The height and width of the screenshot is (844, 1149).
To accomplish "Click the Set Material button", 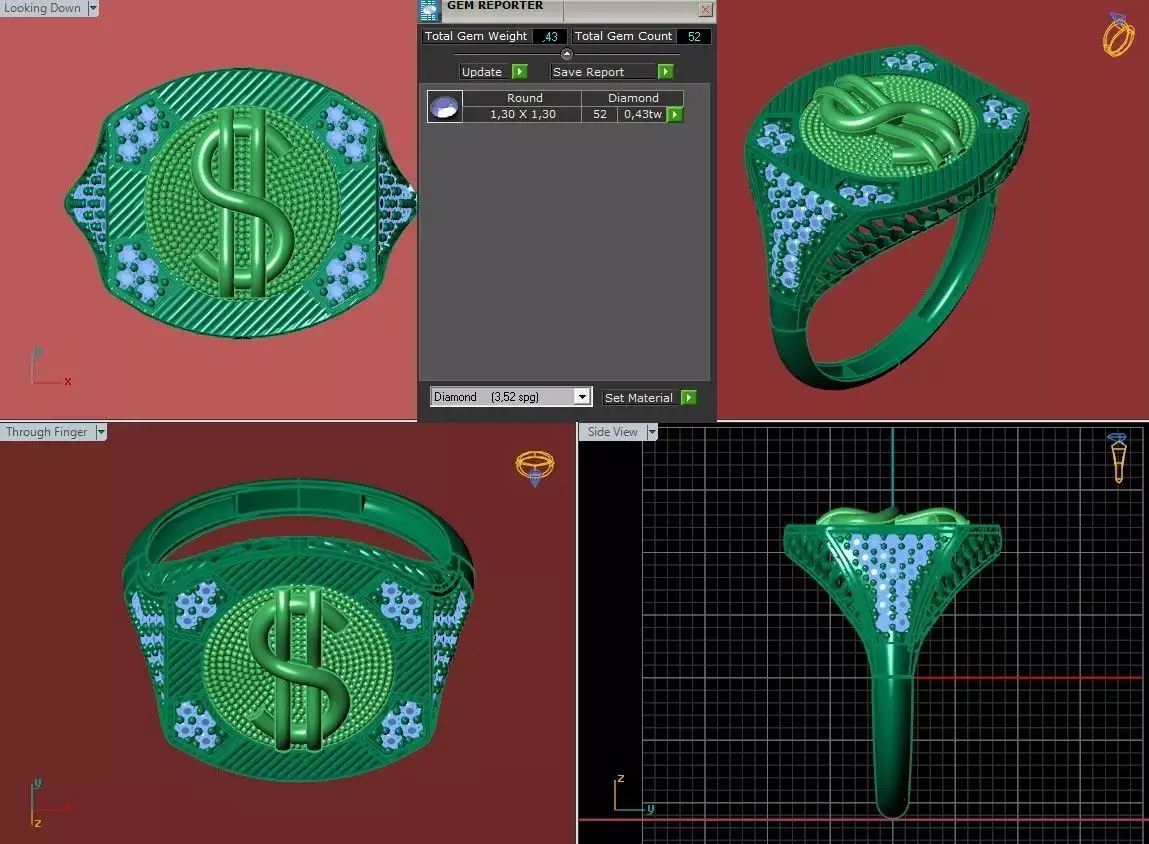I will [x=639, y=398].
